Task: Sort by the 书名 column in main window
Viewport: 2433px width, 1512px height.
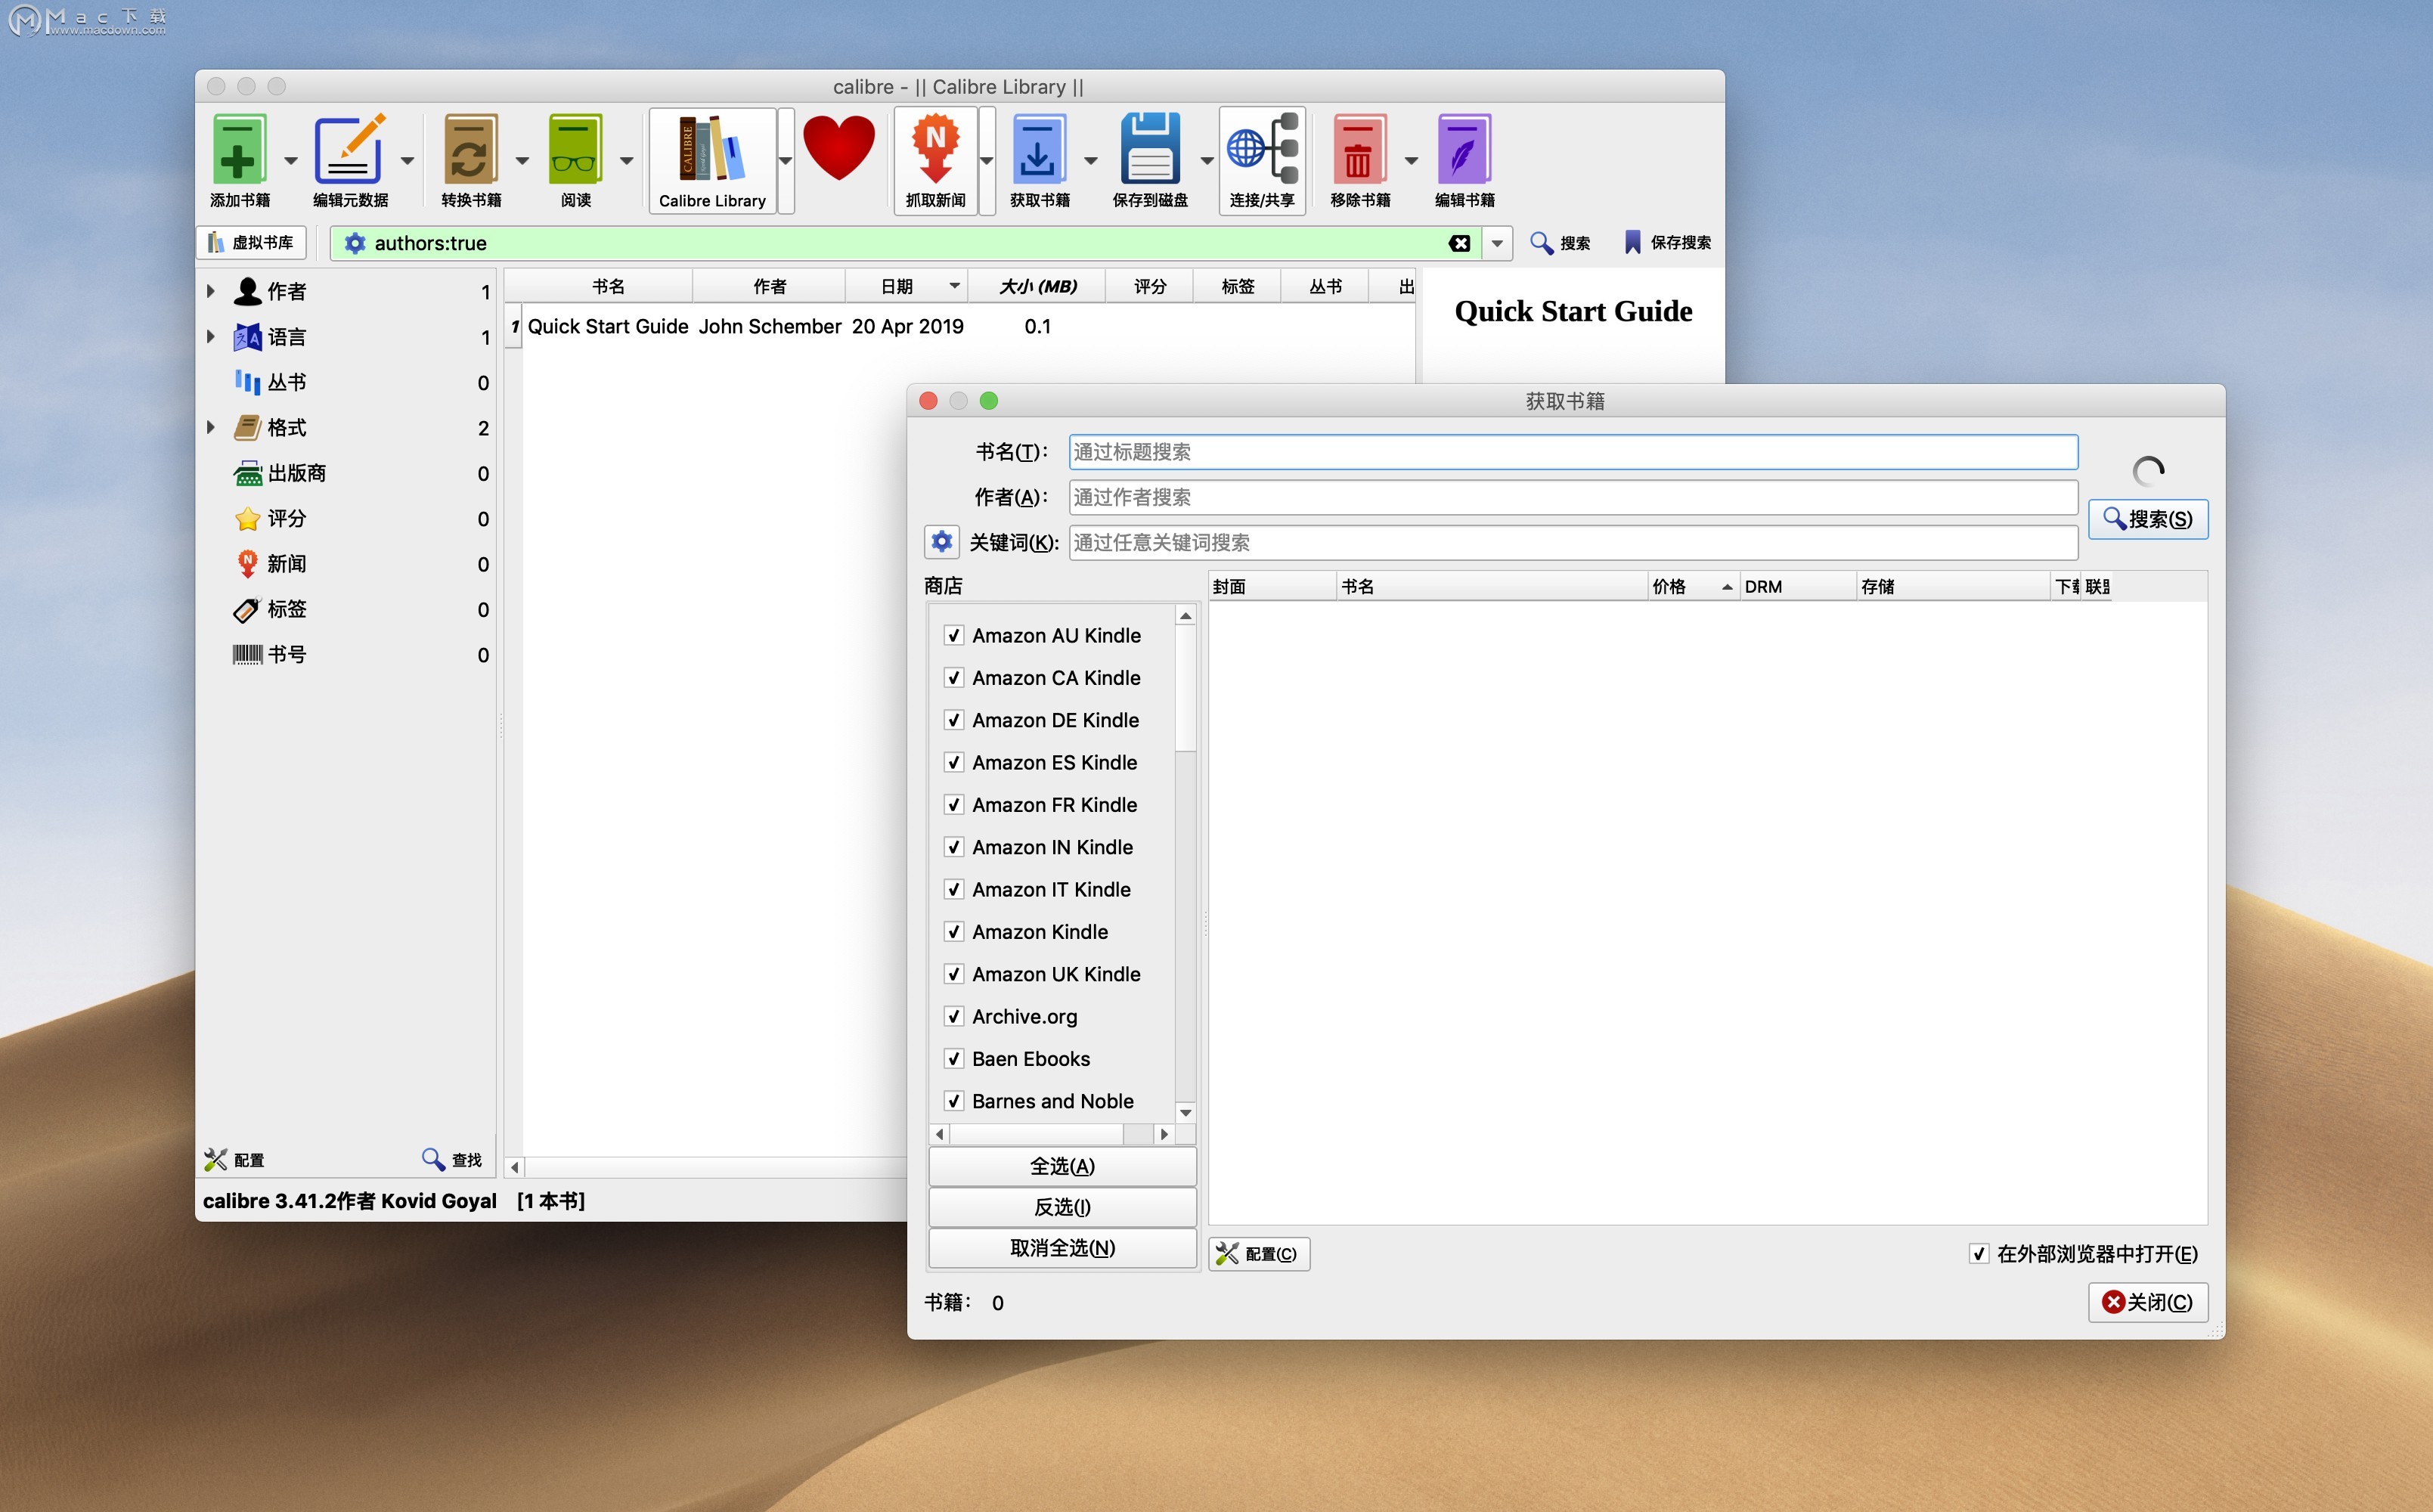Action: tap(608, 286)
